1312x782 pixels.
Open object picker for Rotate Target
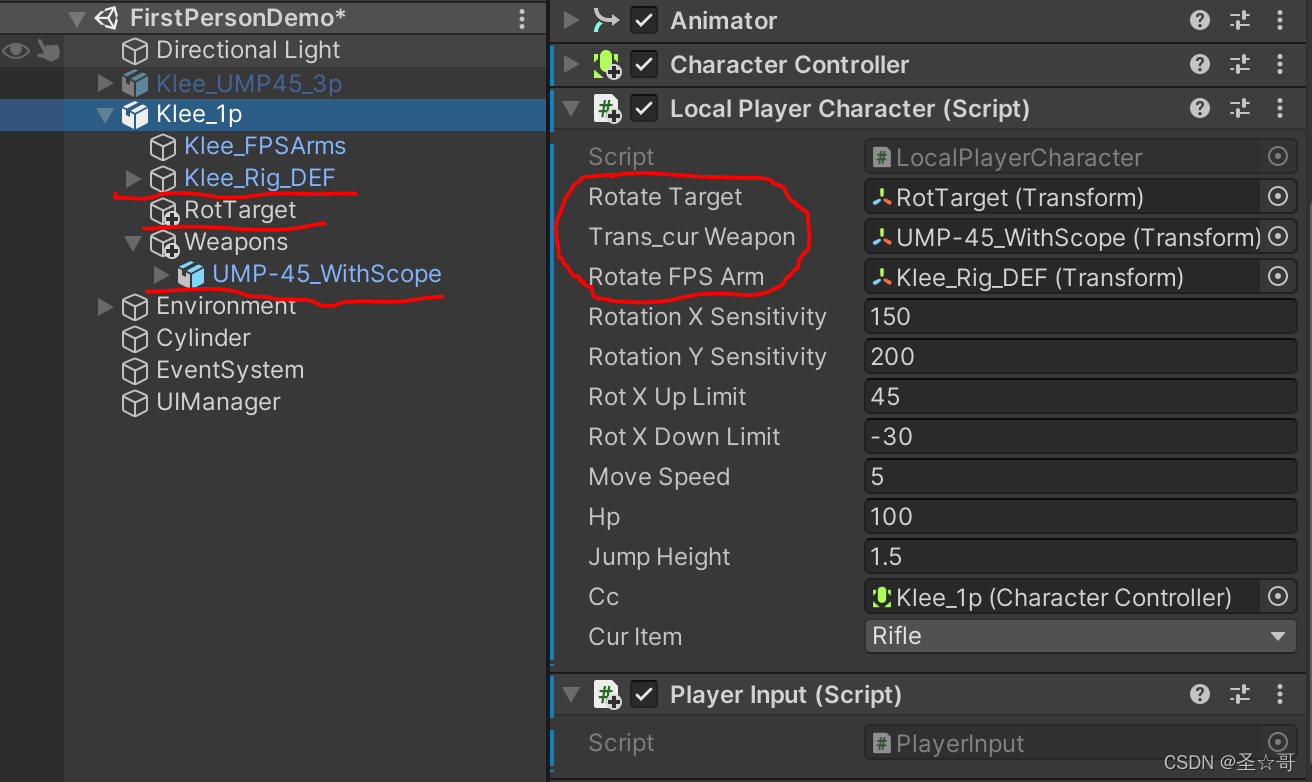(1277, 197)
